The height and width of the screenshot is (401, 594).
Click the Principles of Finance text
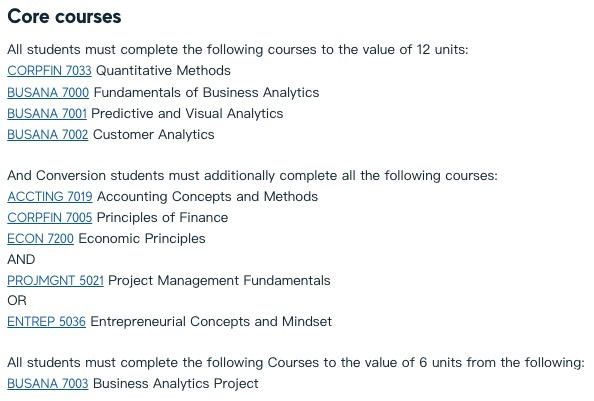[x=163, y=218]
